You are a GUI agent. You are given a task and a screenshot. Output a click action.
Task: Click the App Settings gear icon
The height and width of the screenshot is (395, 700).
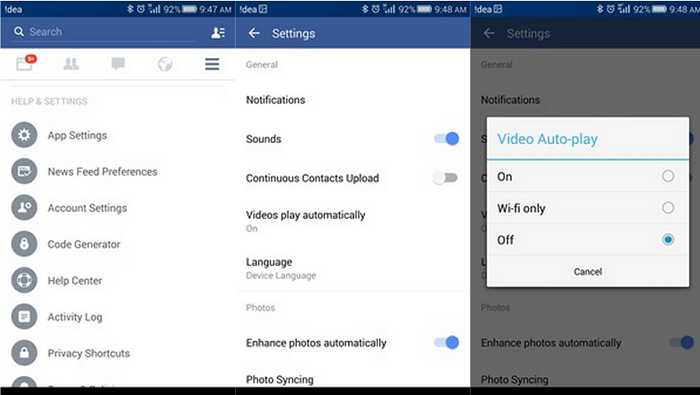pyautogui.click(x=24, y=135)
